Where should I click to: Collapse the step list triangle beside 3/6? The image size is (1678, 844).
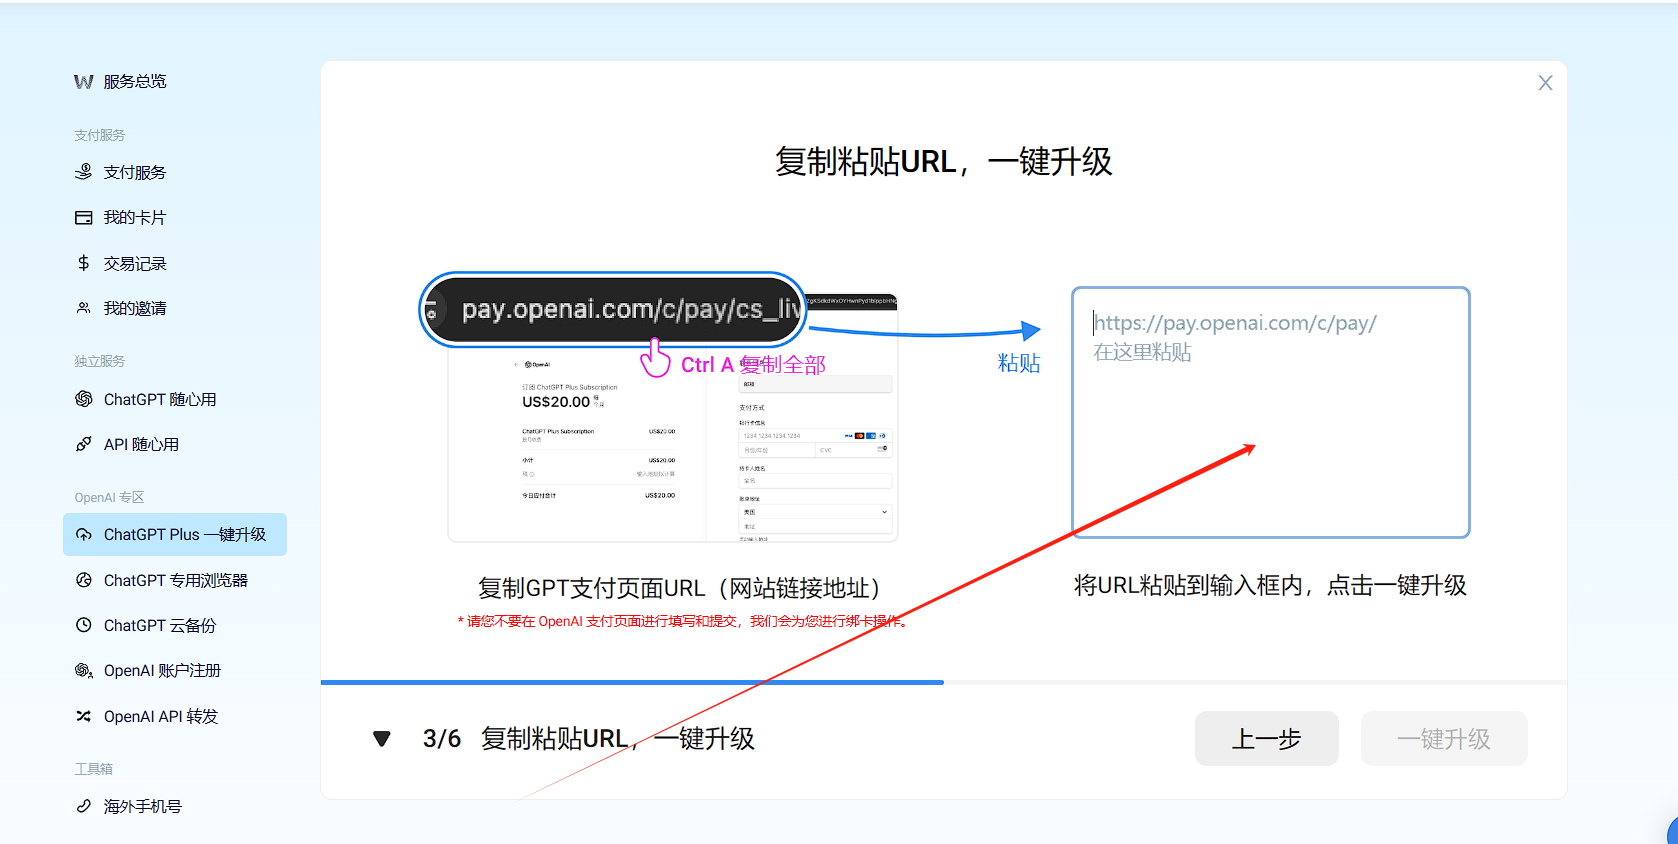(381, 739)
